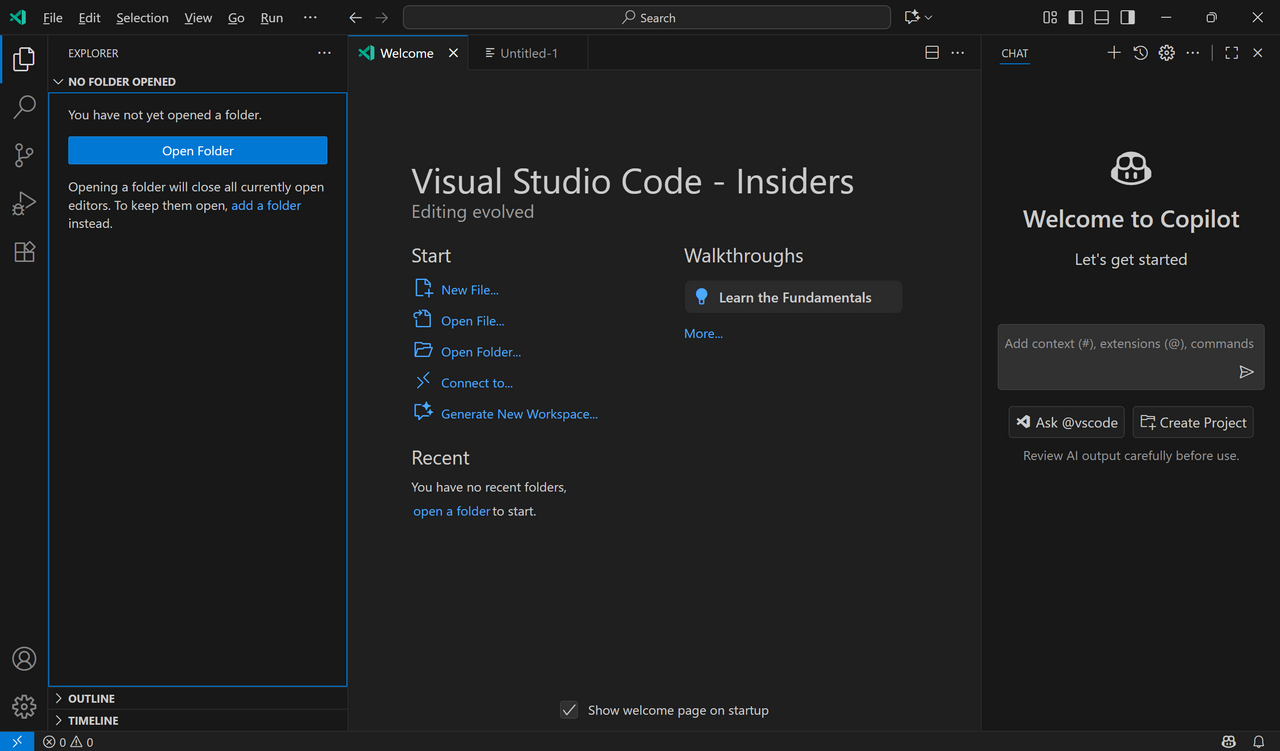The width and height of the screenshot is (1280, 751).
Task: Click the title bar Search box
Action: 647,17
